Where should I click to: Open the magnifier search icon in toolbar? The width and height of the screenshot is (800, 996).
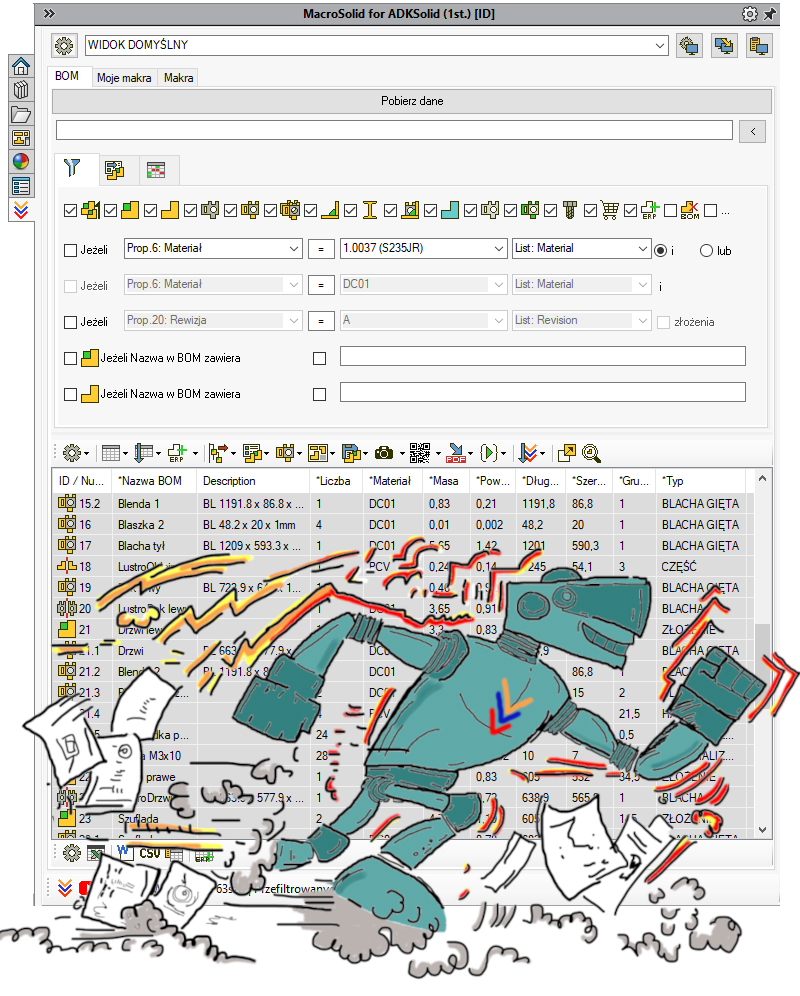tap(591, 453)
